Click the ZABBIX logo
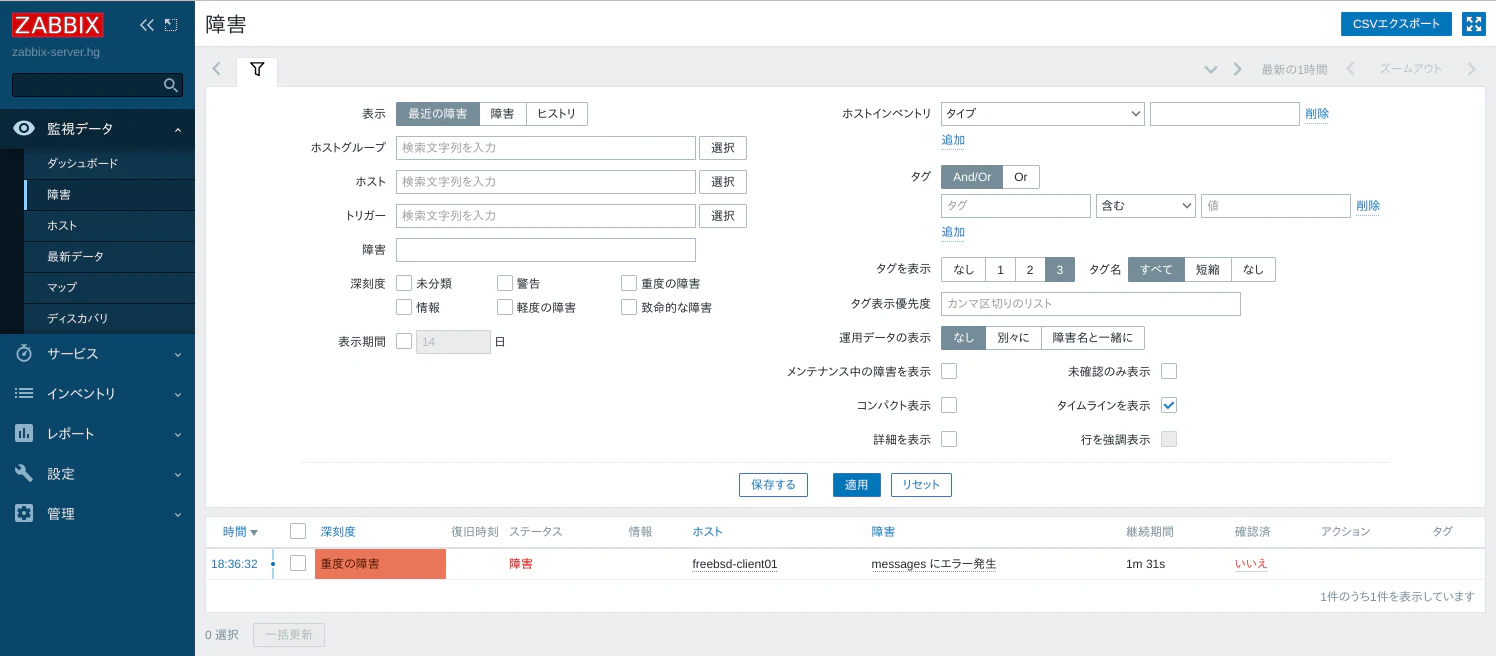 tap(58, 25)
